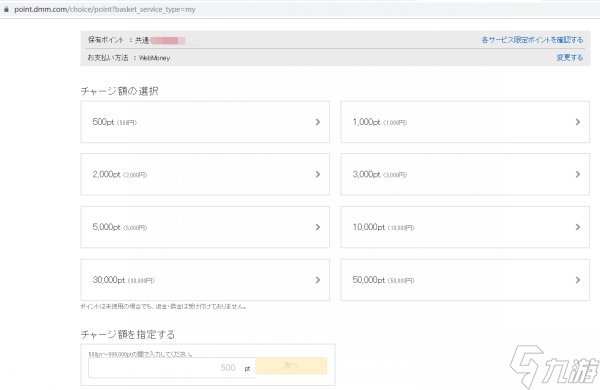Select the 500pt charge option

205,122
